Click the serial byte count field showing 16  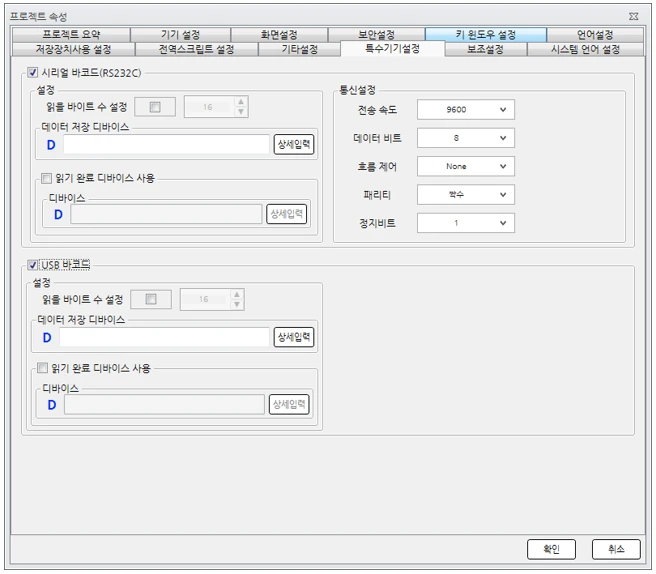209,107
